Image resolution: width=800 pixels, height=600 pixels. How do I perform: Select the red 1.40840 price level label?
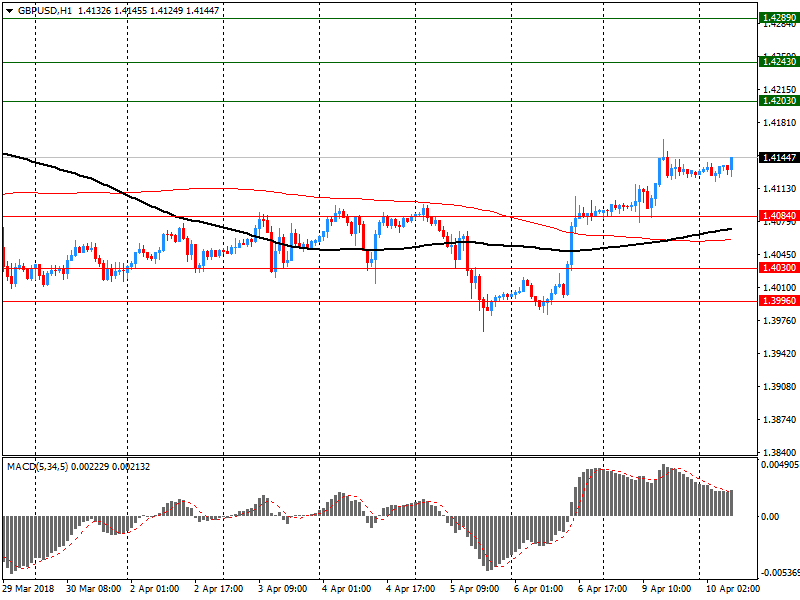[779, 216]
